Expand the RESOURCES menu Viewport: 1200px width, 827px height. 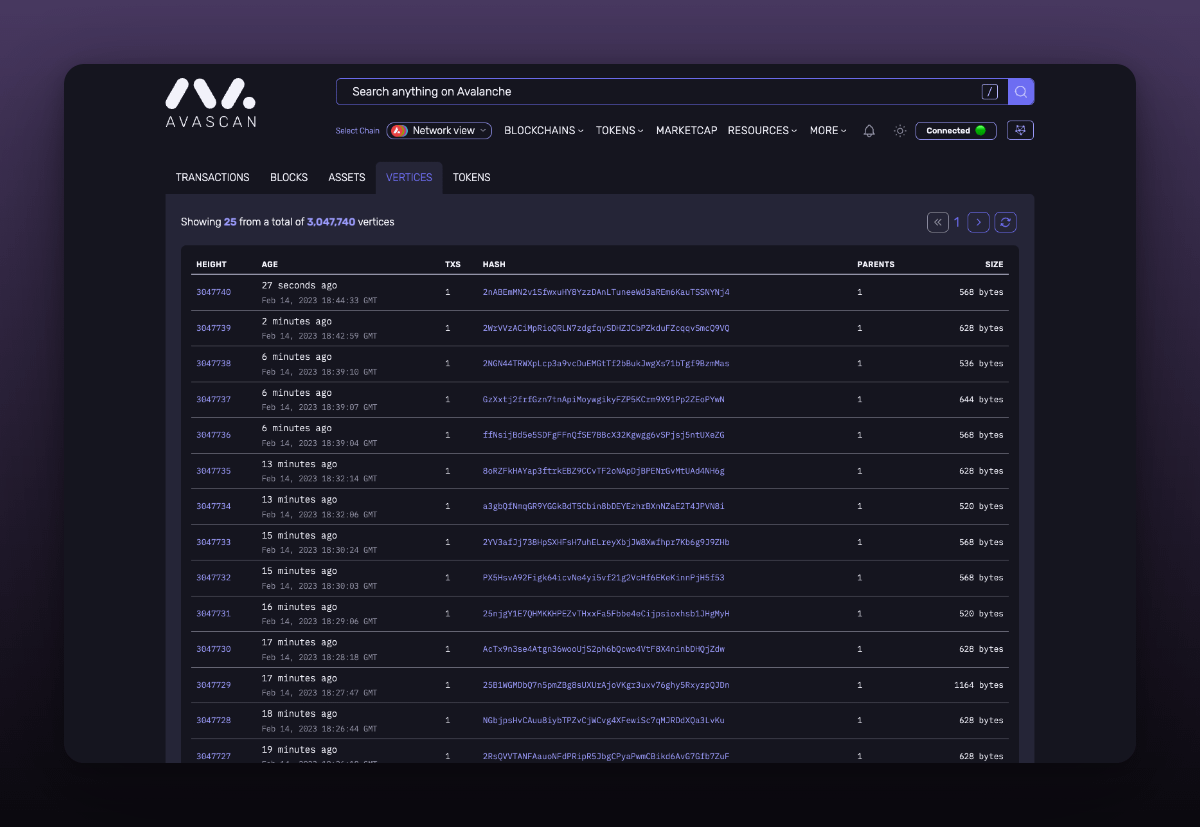(x=762, y=131)
